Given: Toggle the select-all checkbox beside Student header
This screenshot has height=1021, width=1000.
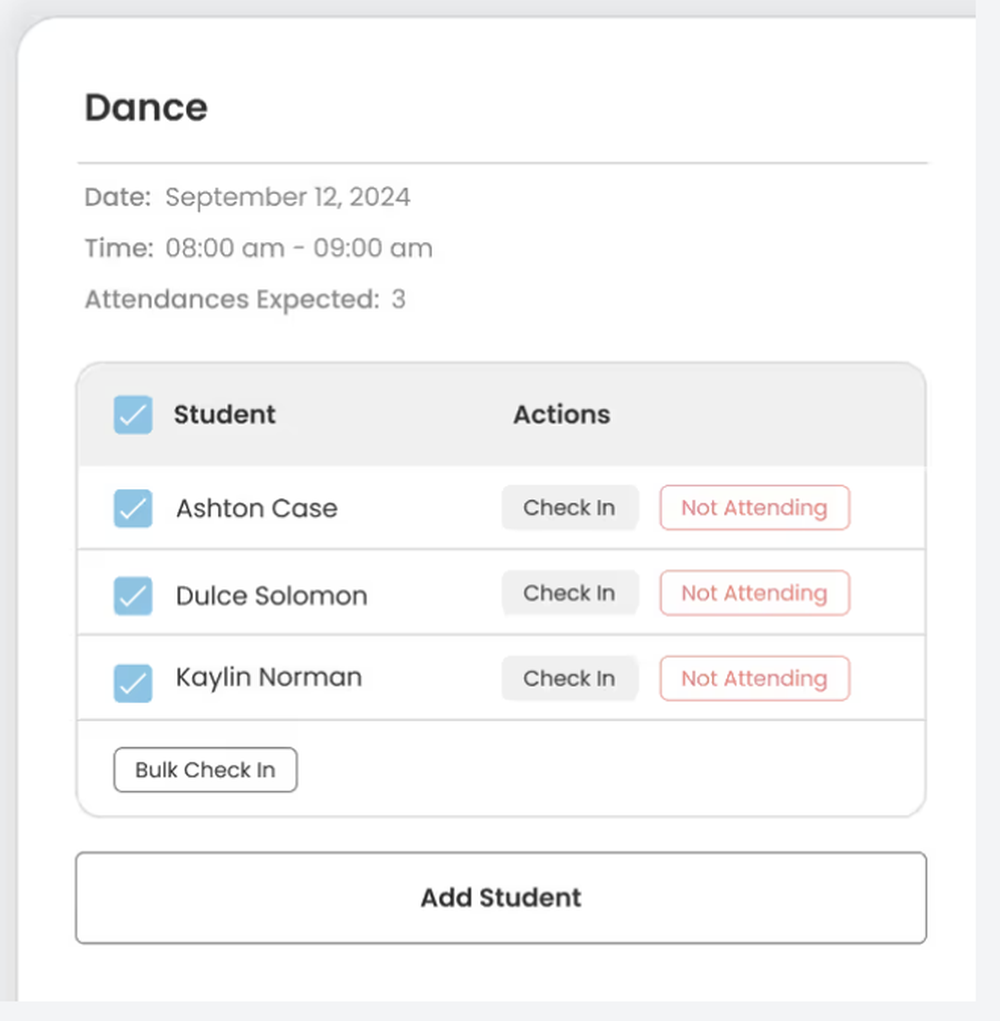Looking at the screenshot, I should 133,415.
